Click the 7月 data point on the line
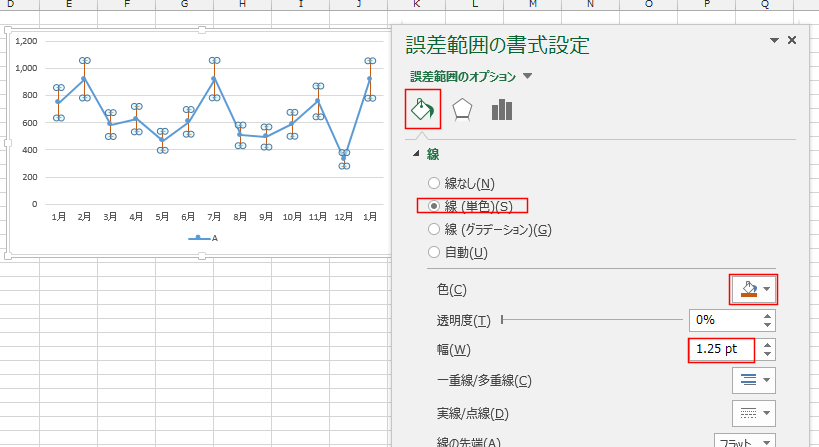819x447 pixels. [214, 78]
